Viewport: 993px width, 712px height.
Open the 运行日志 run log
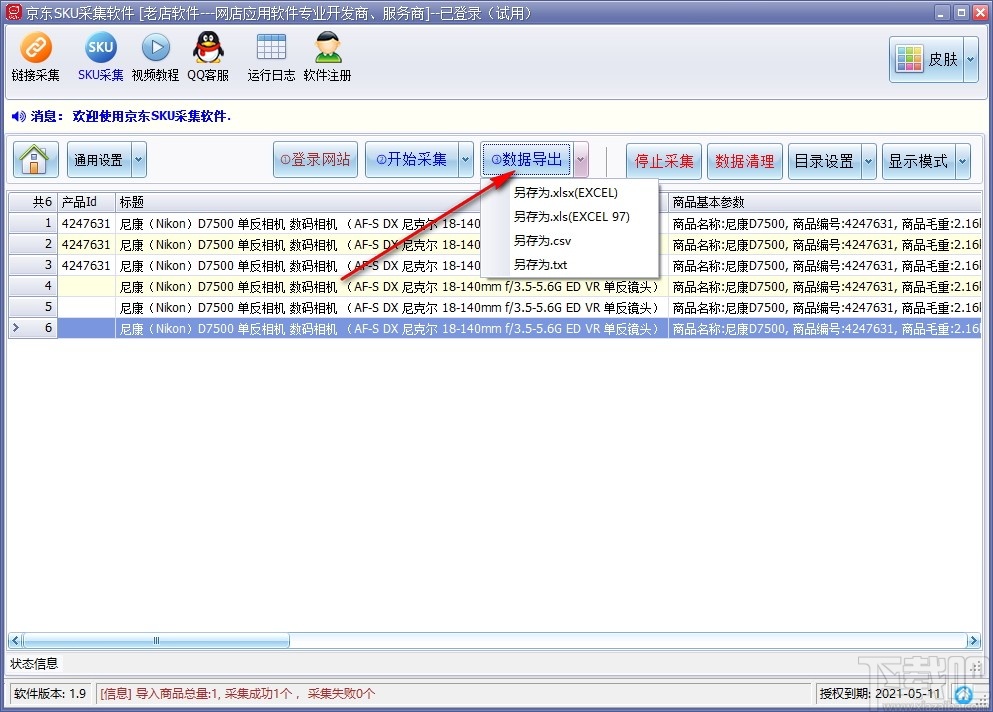click(x=271, y=57)
